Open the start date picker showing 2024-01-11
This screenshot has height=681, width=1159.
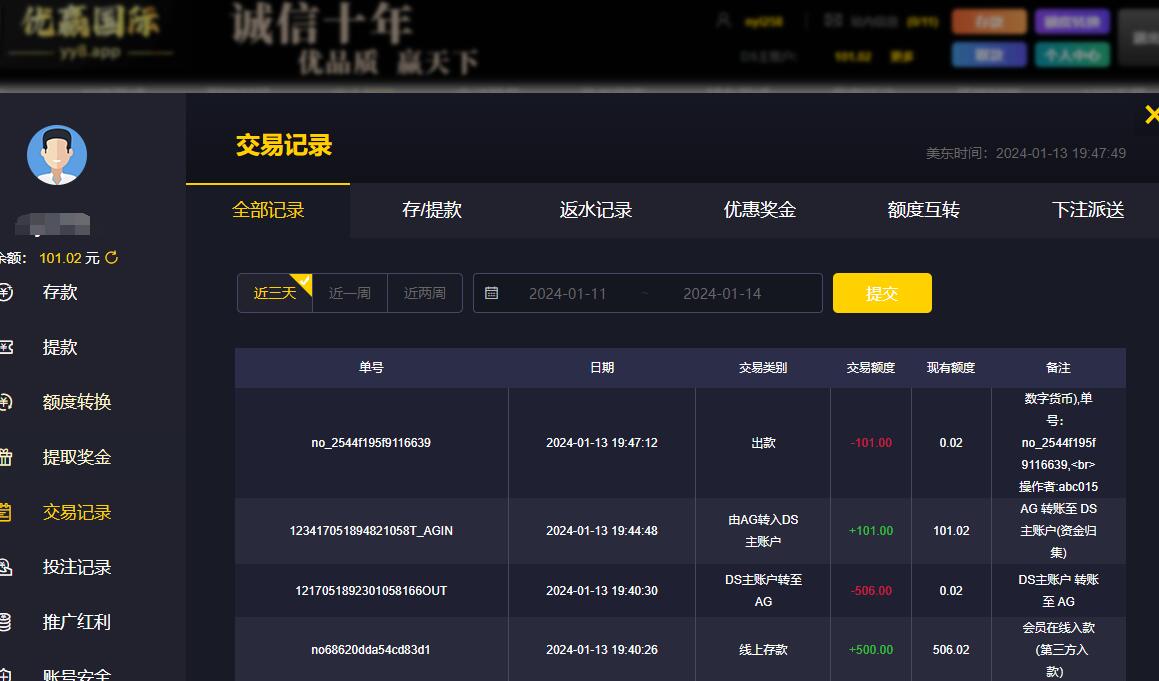click(567, 294)
